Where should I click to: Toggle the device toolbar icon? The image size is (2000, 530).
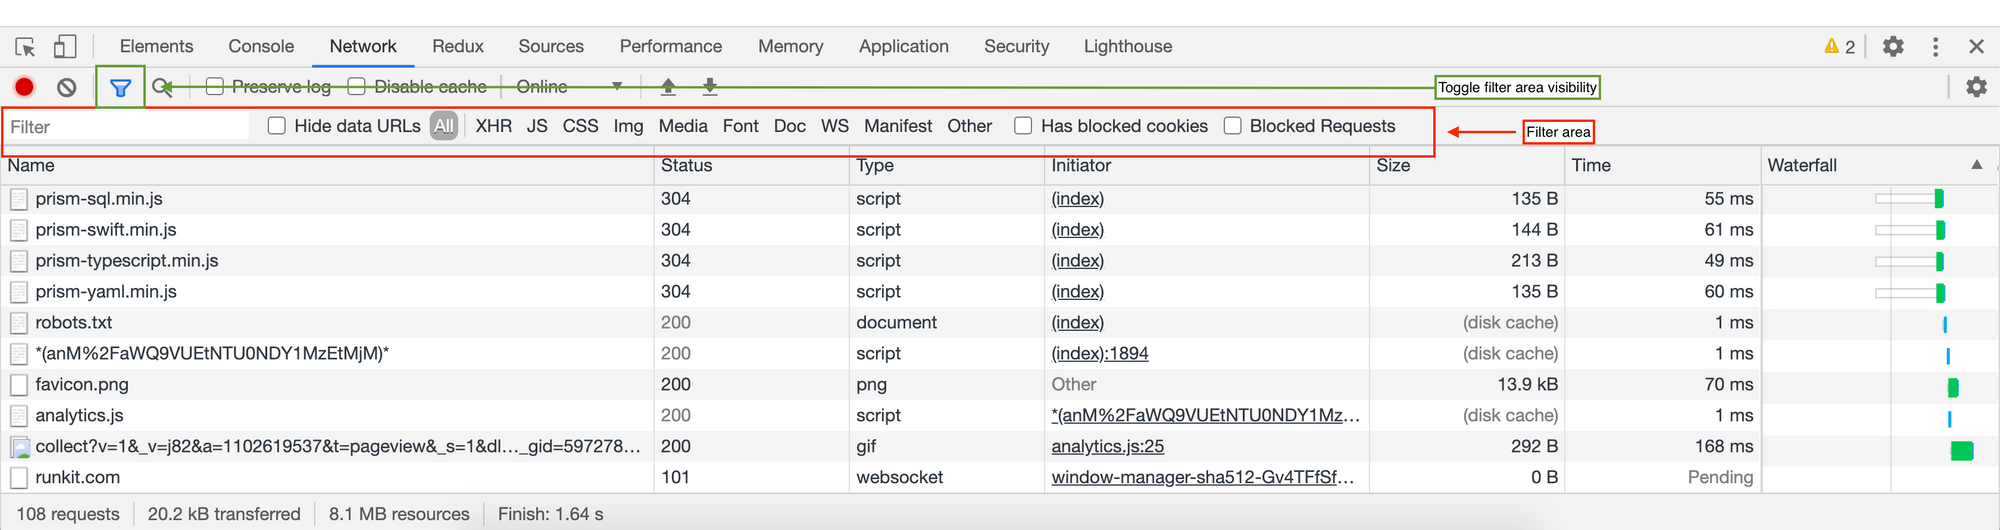click(65, 46)
